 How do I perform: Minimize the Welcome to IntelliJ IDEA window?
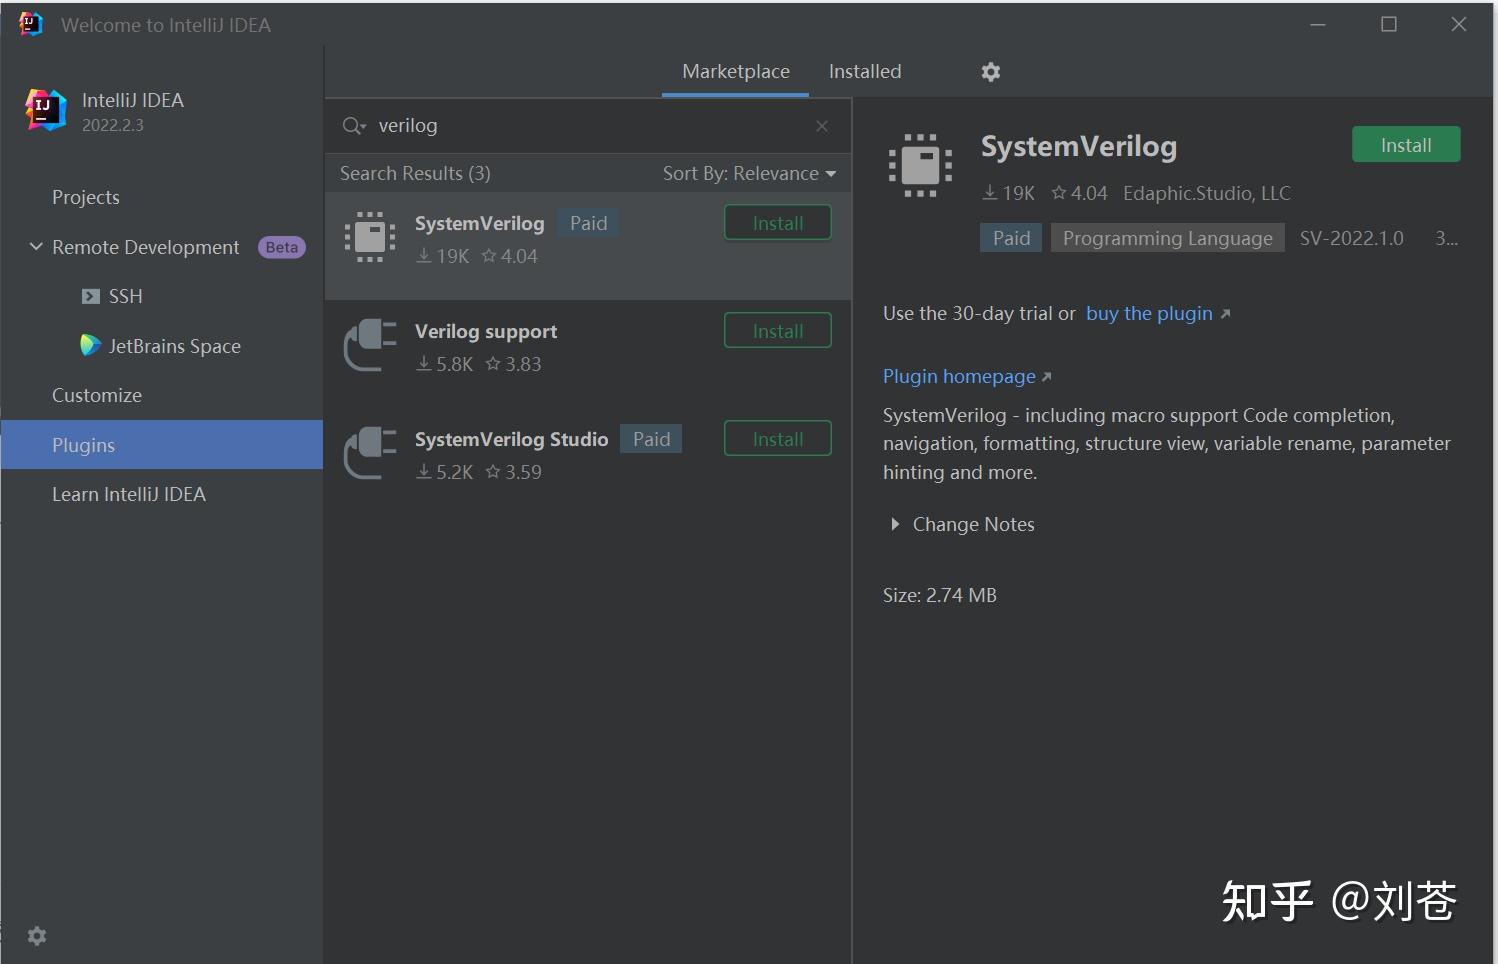(x=1318, y=24)
